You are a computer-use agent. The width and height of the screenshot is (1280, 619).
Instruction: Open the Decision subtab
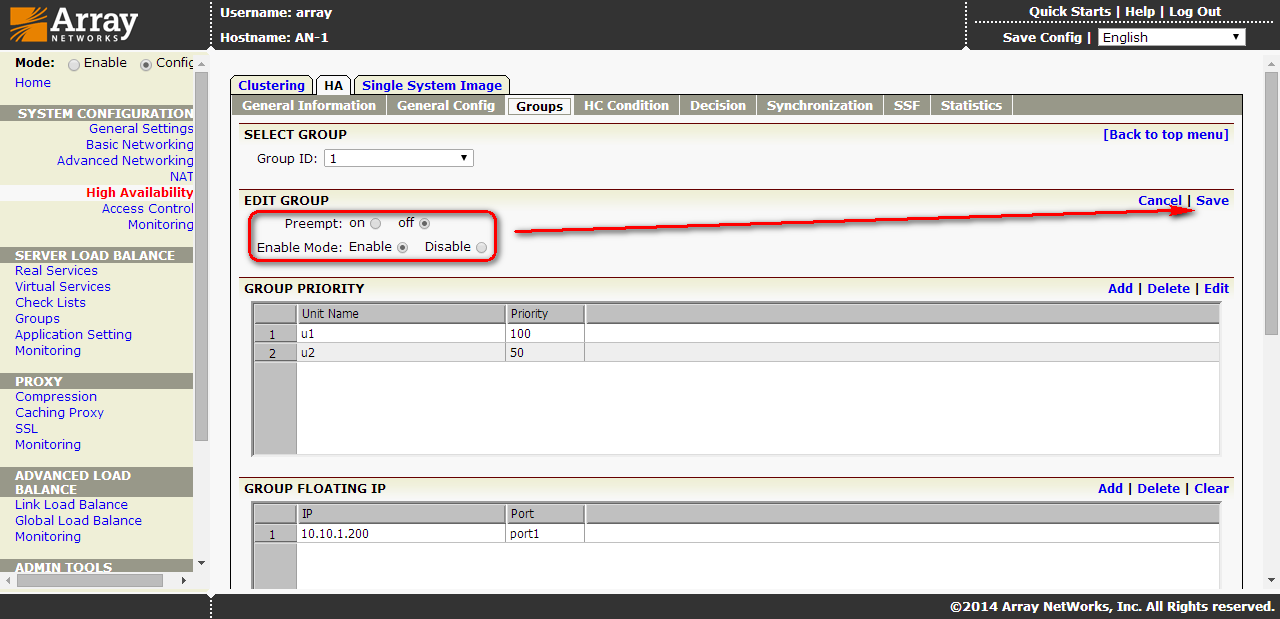click(718, 105)
